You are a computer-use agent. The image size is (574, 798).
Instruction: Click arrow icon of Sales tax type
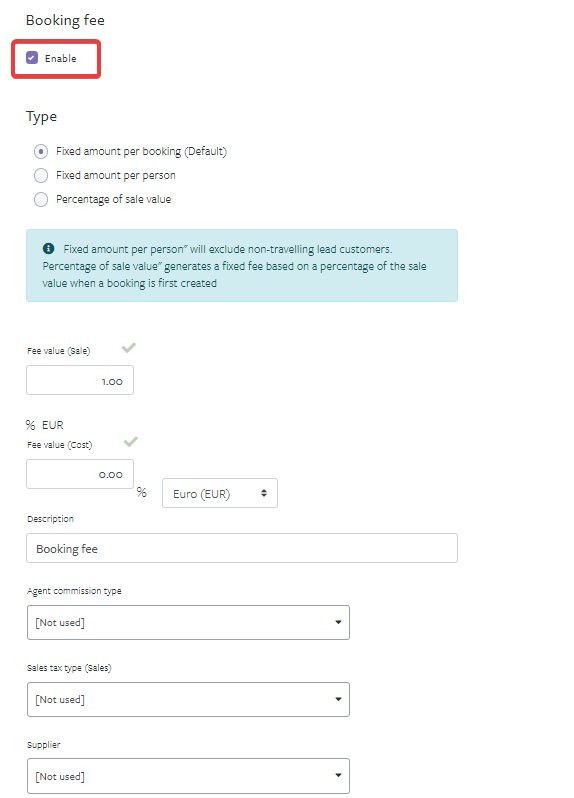(338, 699)
